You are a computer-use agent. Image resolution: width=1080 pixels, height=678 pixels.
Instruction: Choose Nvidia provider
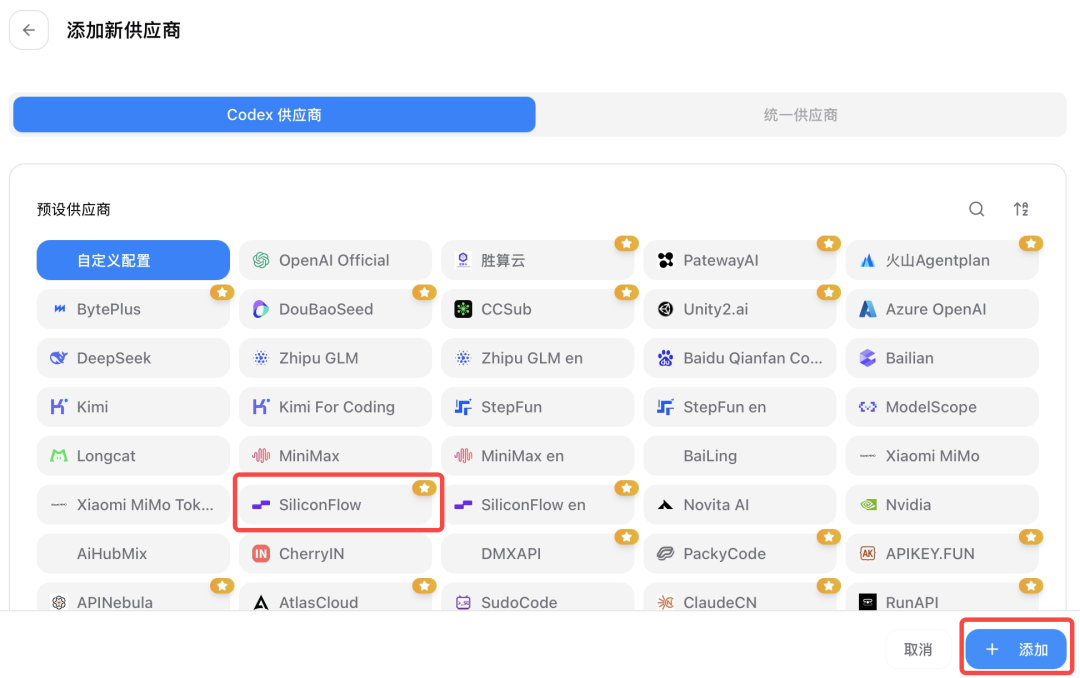tap(942, 505)
